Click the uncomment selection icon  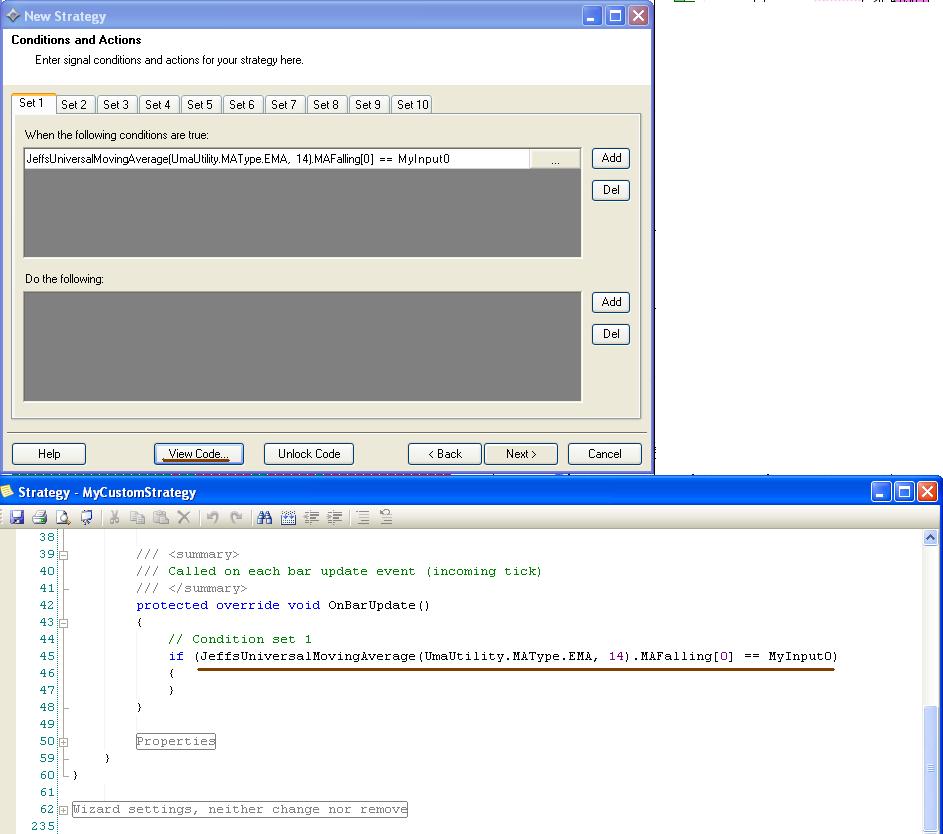click(x=386, y=517)
